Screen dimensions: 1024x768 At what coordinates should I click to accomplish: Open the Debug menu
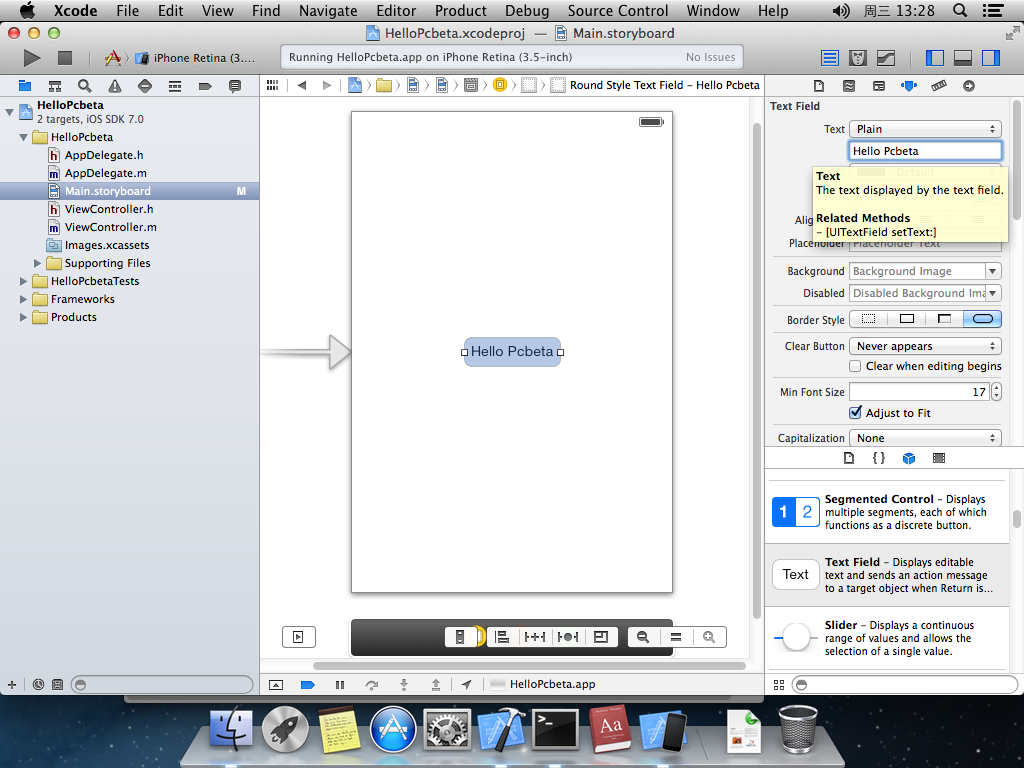527,10
